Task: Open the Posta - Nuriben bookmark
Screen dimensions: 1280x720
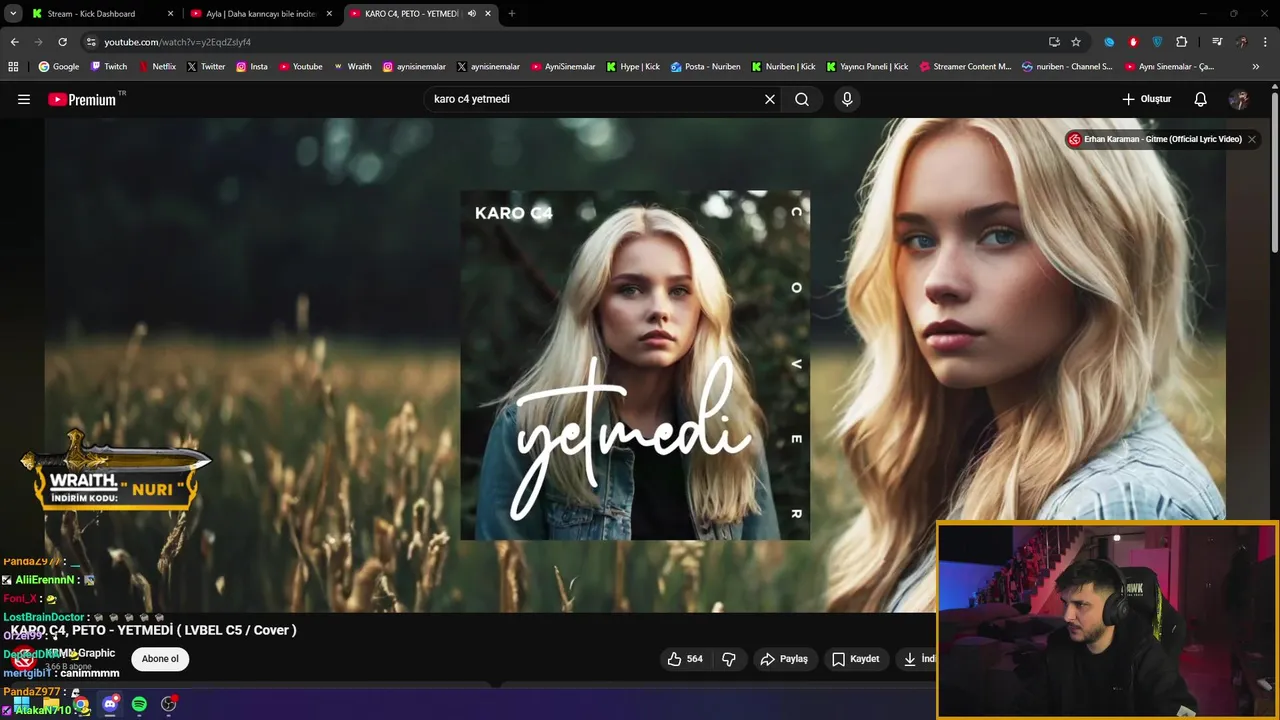Action: (x=706, y=67)
